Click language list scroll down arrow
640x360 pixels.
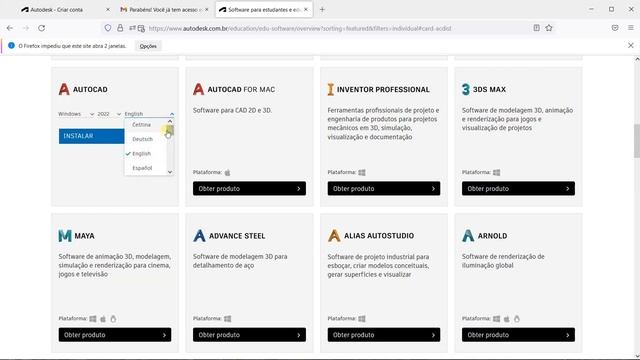170,172
